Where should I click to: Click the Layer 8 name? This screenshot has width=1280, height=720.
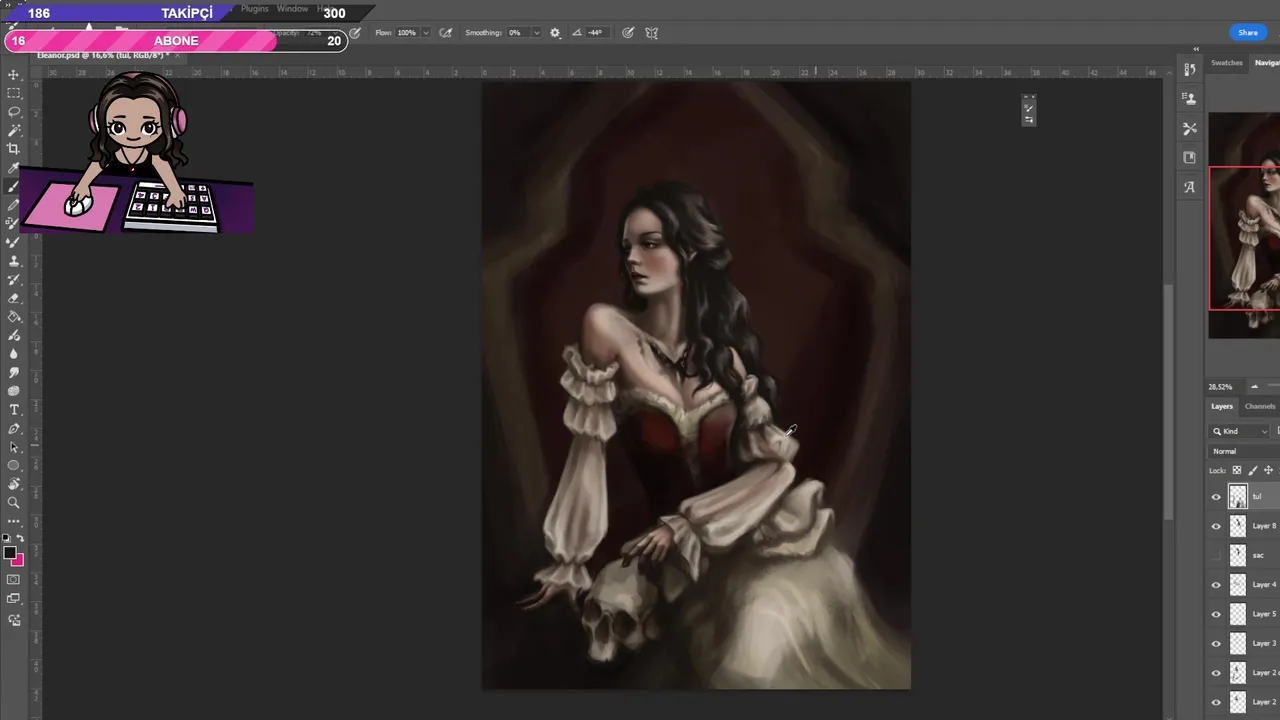click(1264, 526)
